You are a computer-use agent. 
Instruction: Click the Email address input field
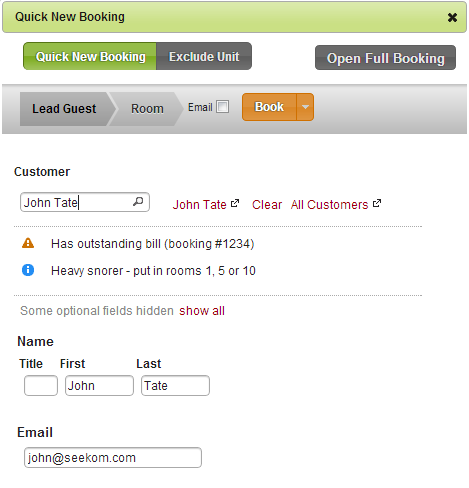pyautogui.click(x=113, y=458)
